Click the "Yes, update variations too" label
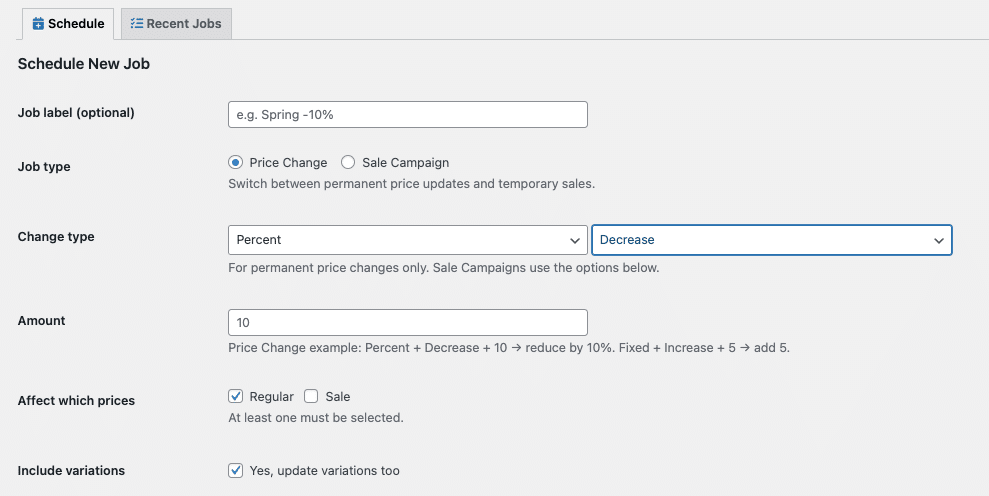This screenshot has width=989, height=496. click(x=324, y=470)
